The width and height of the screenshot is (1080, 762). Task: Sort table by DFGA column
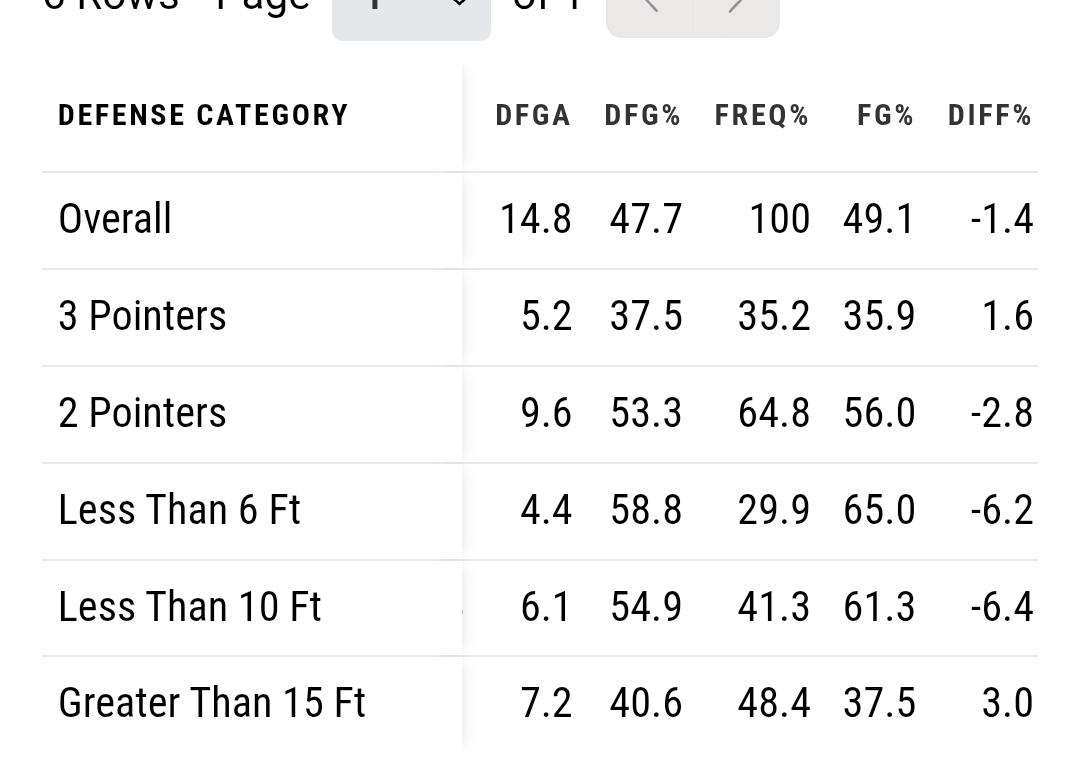click(533, 115)
